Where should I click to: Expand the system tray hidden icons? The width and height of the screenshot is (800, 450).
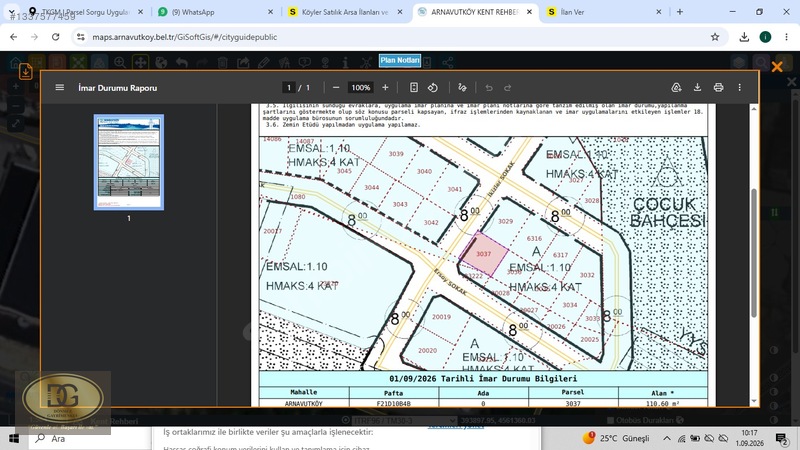click(667, 438)
